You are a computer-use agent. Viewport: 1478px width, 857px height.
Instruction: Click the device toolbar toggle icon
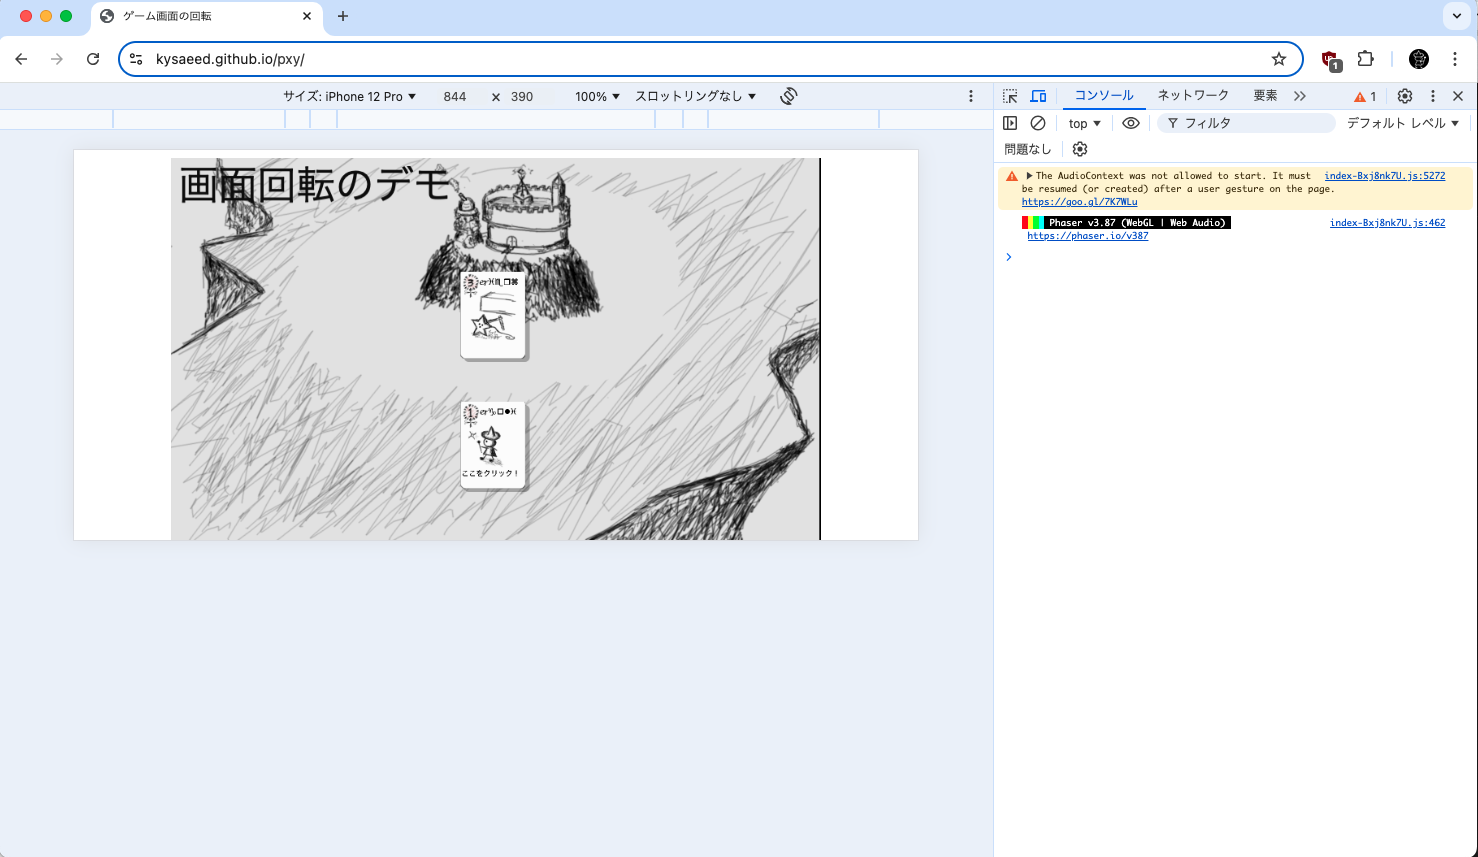pyautogui.click(x=1038, y=95)
